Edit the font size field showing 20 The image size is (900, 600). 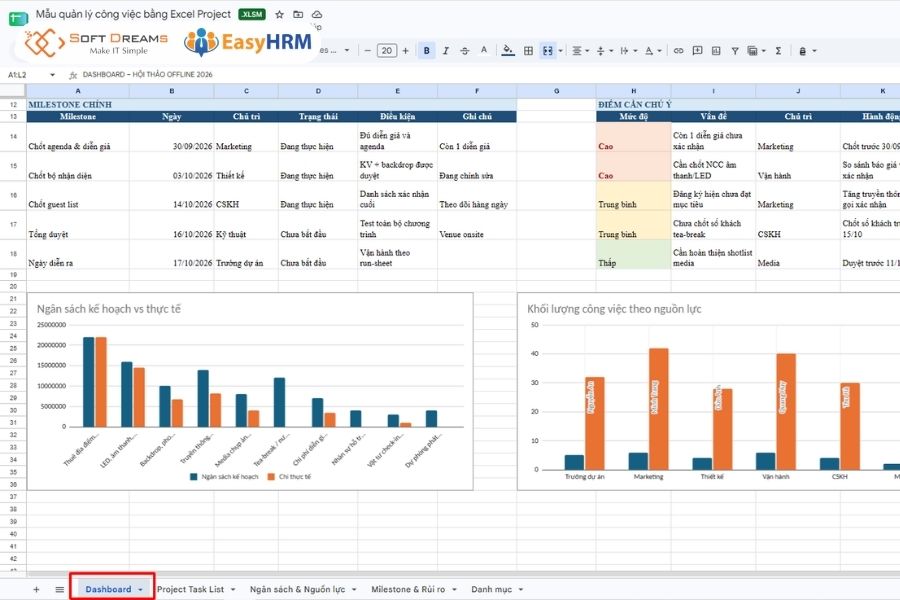[x=387, y=51]
